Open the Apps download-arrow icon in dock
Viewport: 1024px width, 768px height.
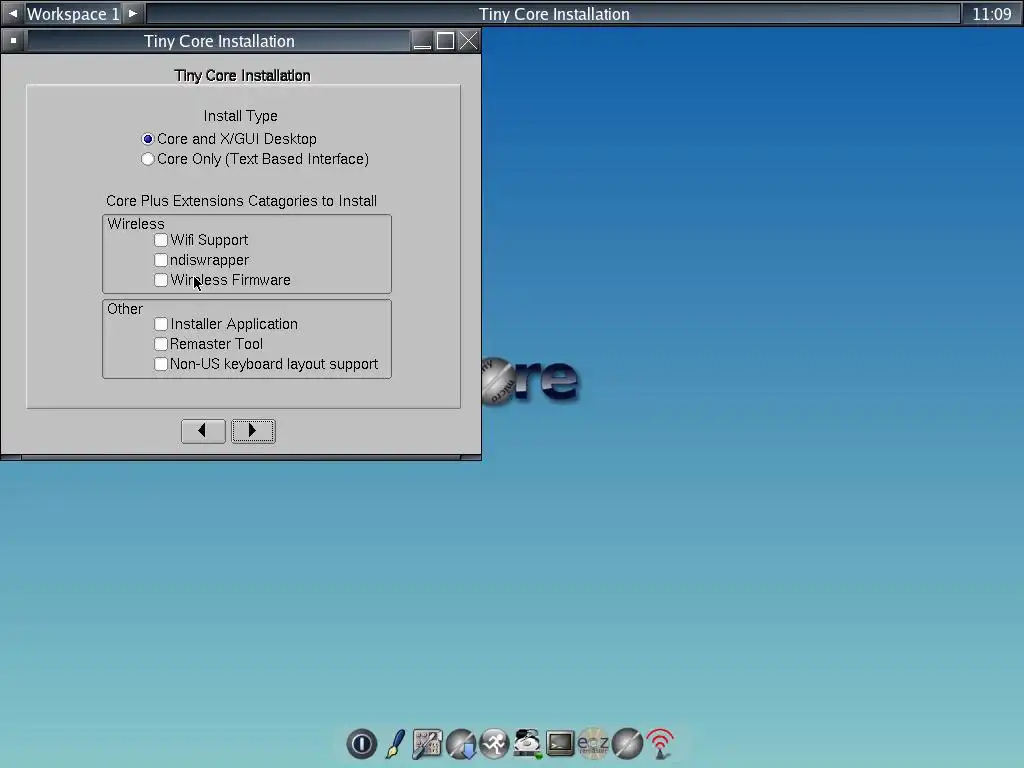(461, 744)
